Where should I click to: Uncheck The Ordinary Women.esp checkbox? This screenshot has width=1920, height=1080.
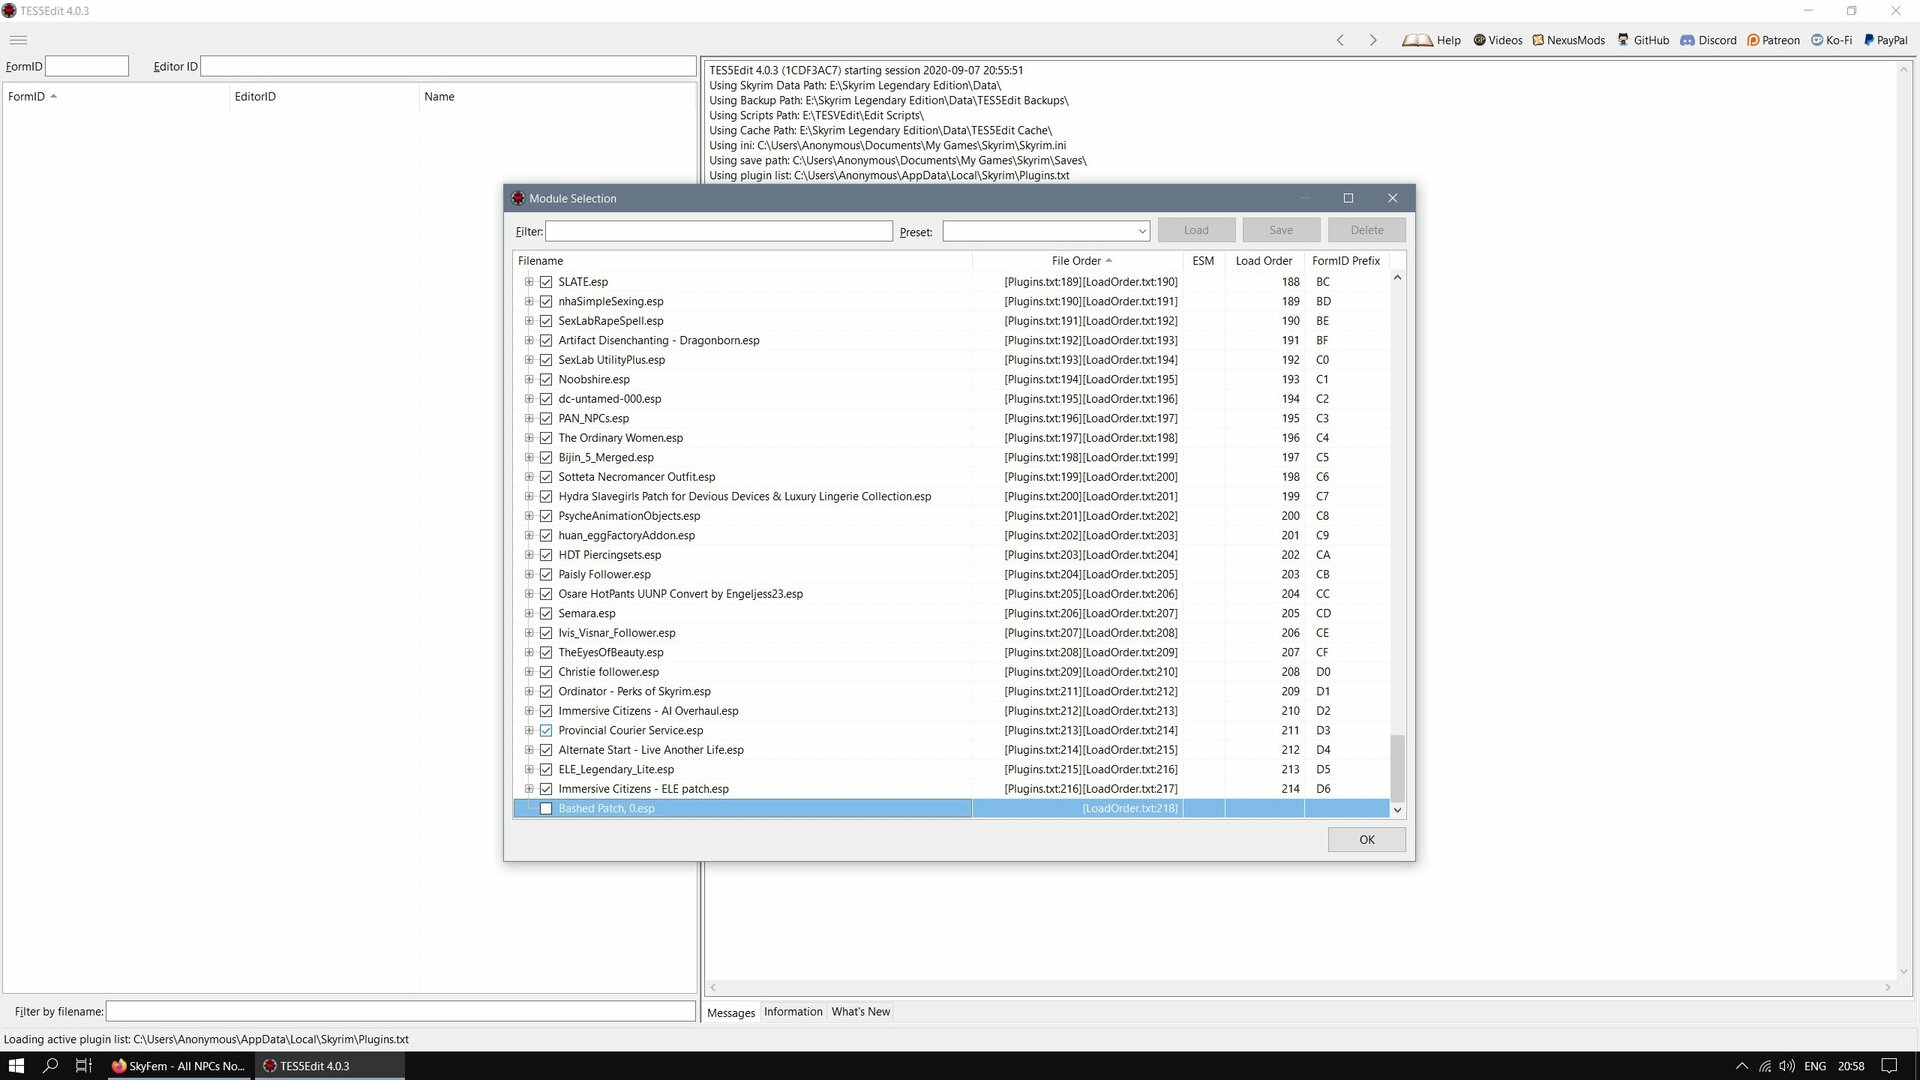pyautogui.click(x=546, y=438)
